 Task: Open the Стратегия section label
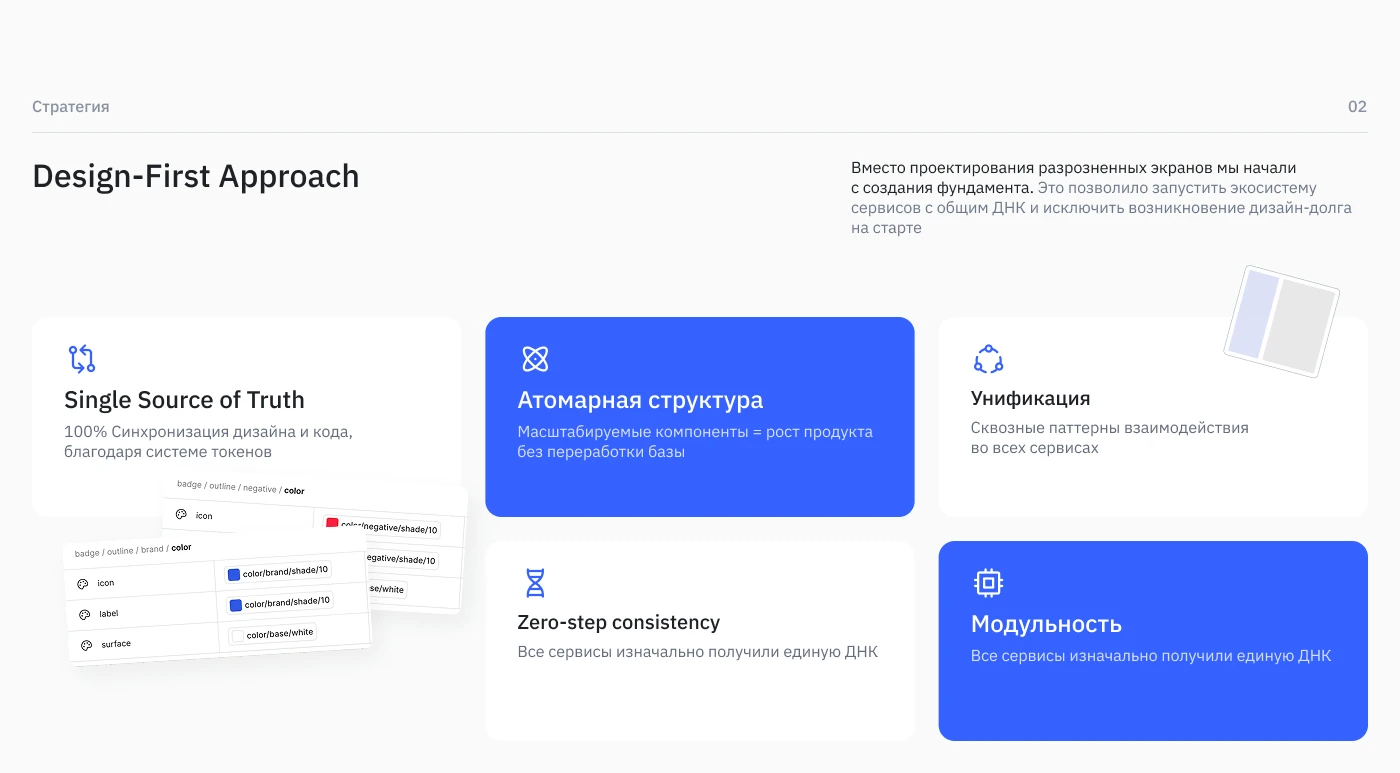point(71,106)
